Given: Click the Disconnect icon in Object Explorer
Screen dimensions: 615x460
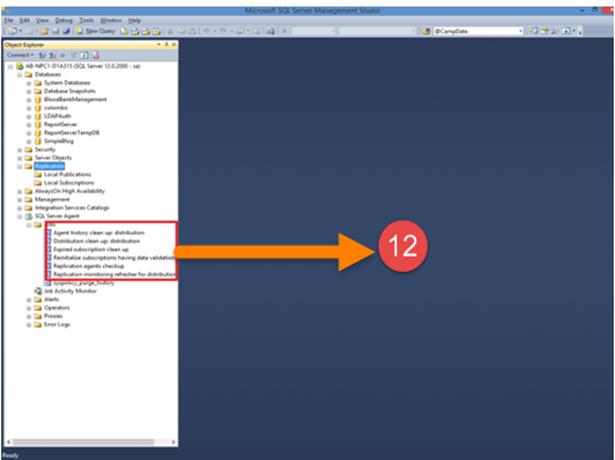Looking at the screenshot, I should tap(52, 55).
